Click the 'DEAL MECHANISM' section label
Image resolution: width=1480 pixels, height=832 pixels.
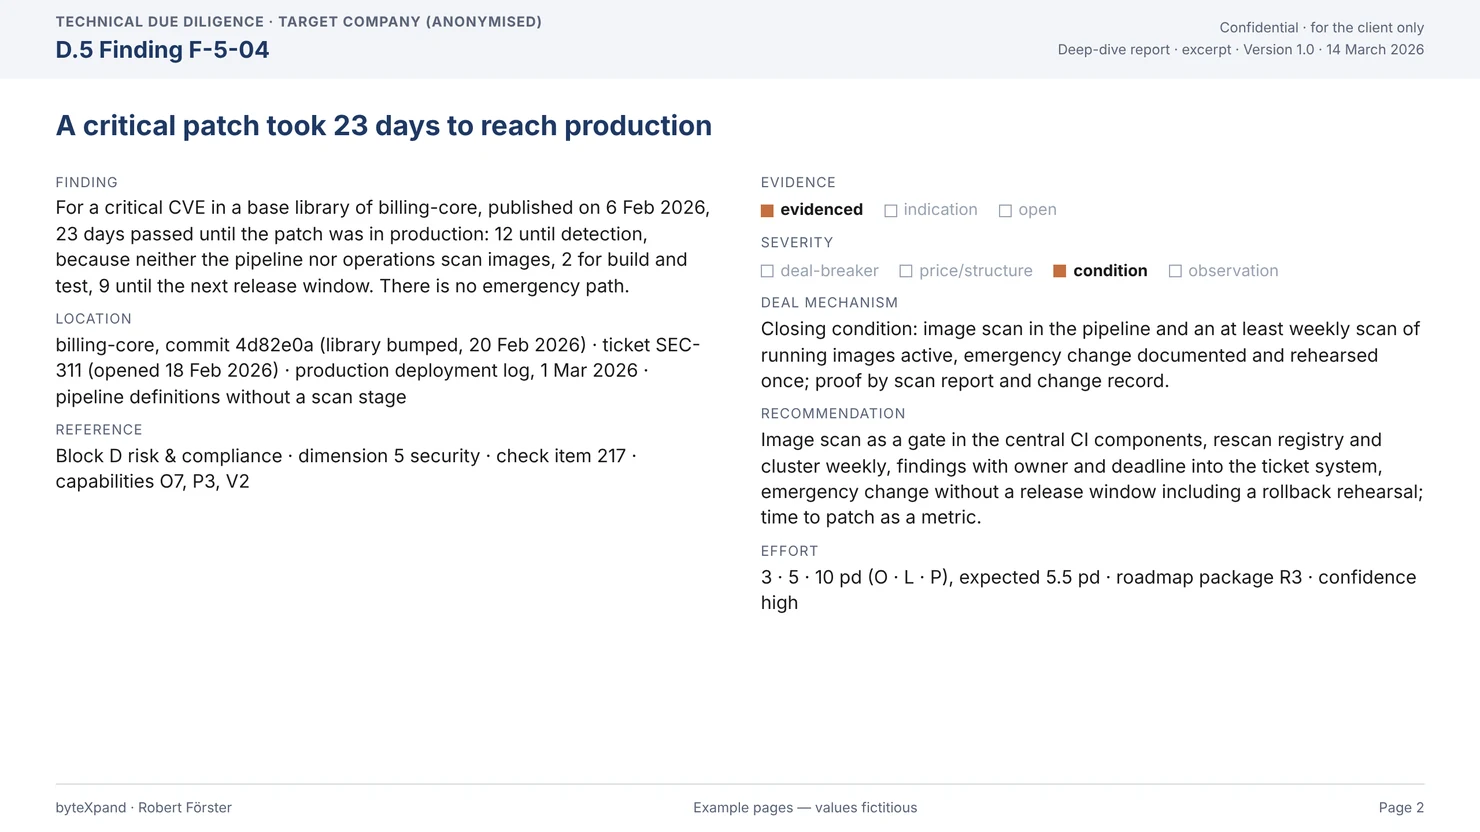[829, 303]
